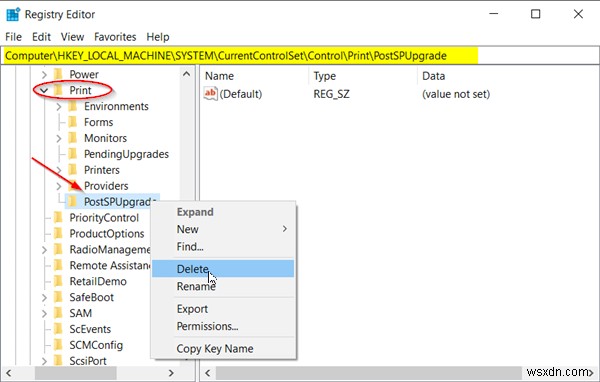
Task: Choose Export in the context menu
Action: coord(223,309)
